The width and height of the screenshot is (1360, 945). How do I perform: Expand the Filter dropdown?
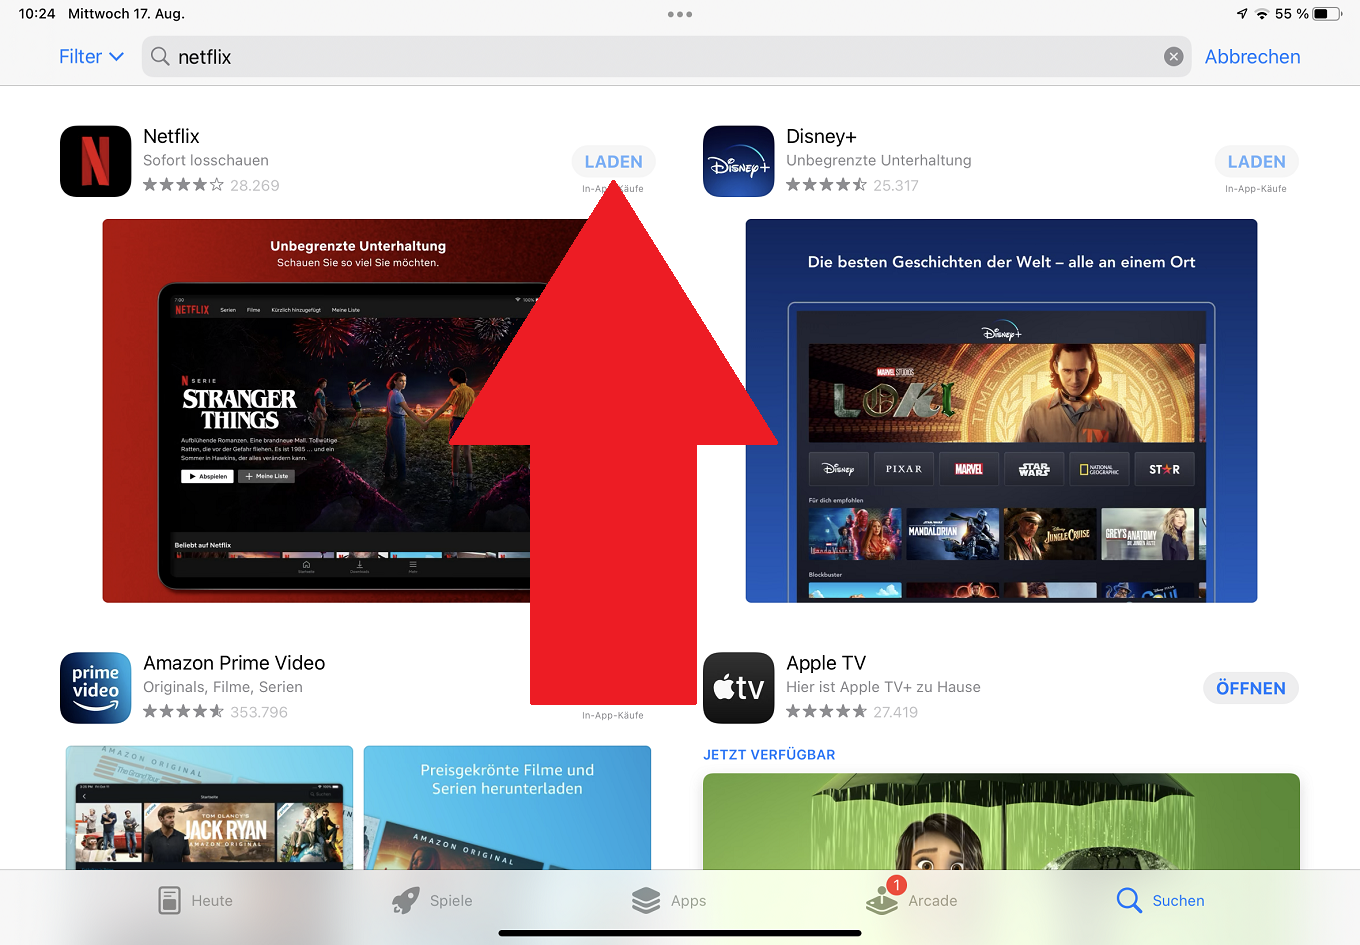coord(91,57)
